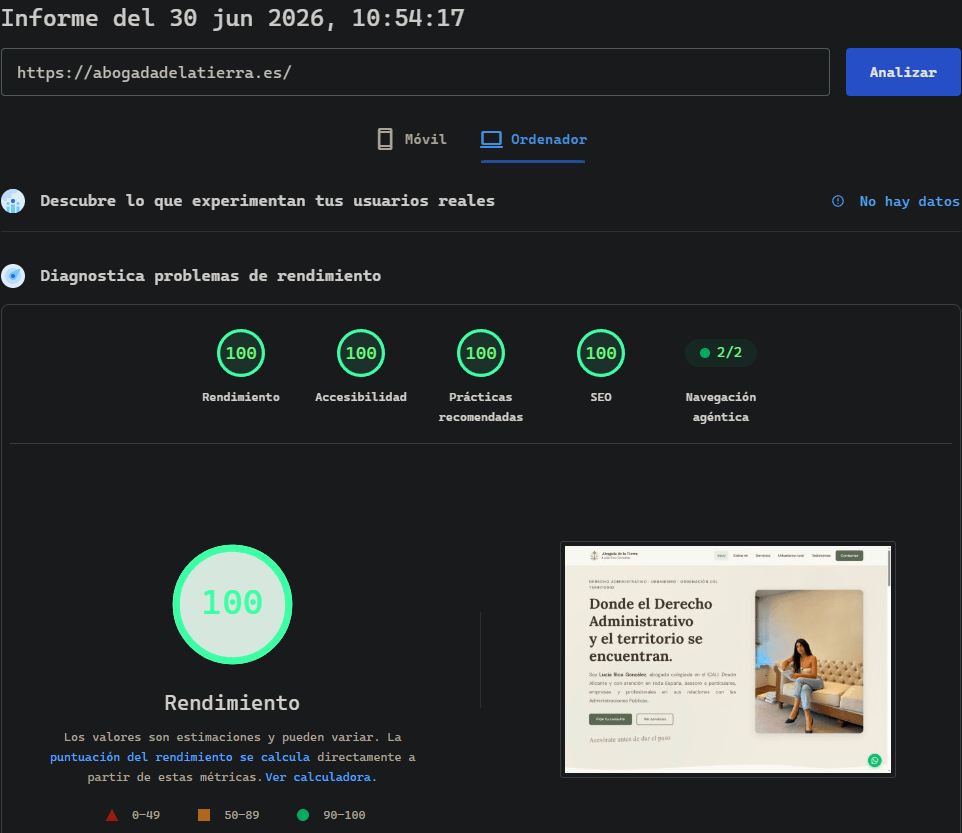Click Descubre lo que experimentan tus usuarios reales
The width and height of the screenshot is (962, 833).
[x=267, y=201]
